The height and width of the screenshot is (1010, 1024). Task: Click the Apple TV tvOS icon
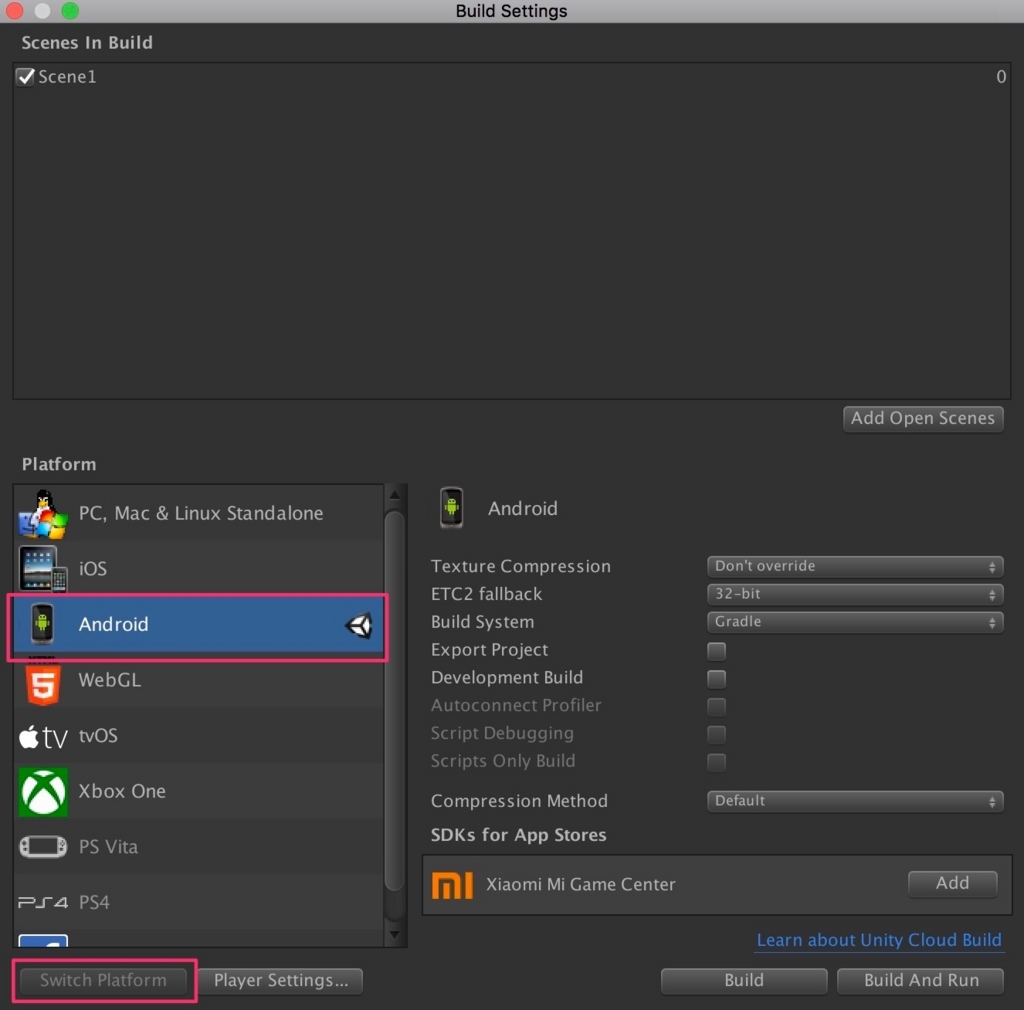click(43, 737)
